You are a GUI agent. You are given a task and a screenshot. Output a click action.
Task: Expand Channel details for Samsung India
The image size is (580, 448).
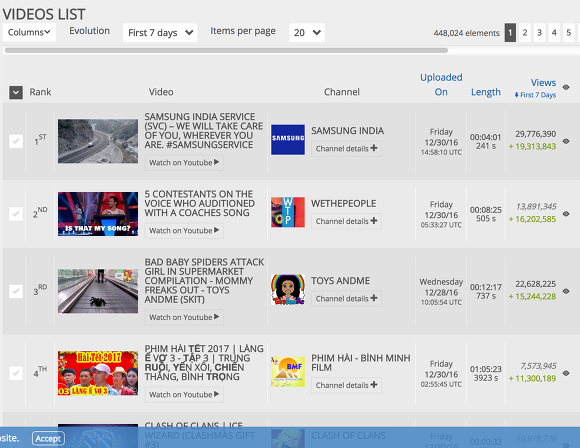346,148
